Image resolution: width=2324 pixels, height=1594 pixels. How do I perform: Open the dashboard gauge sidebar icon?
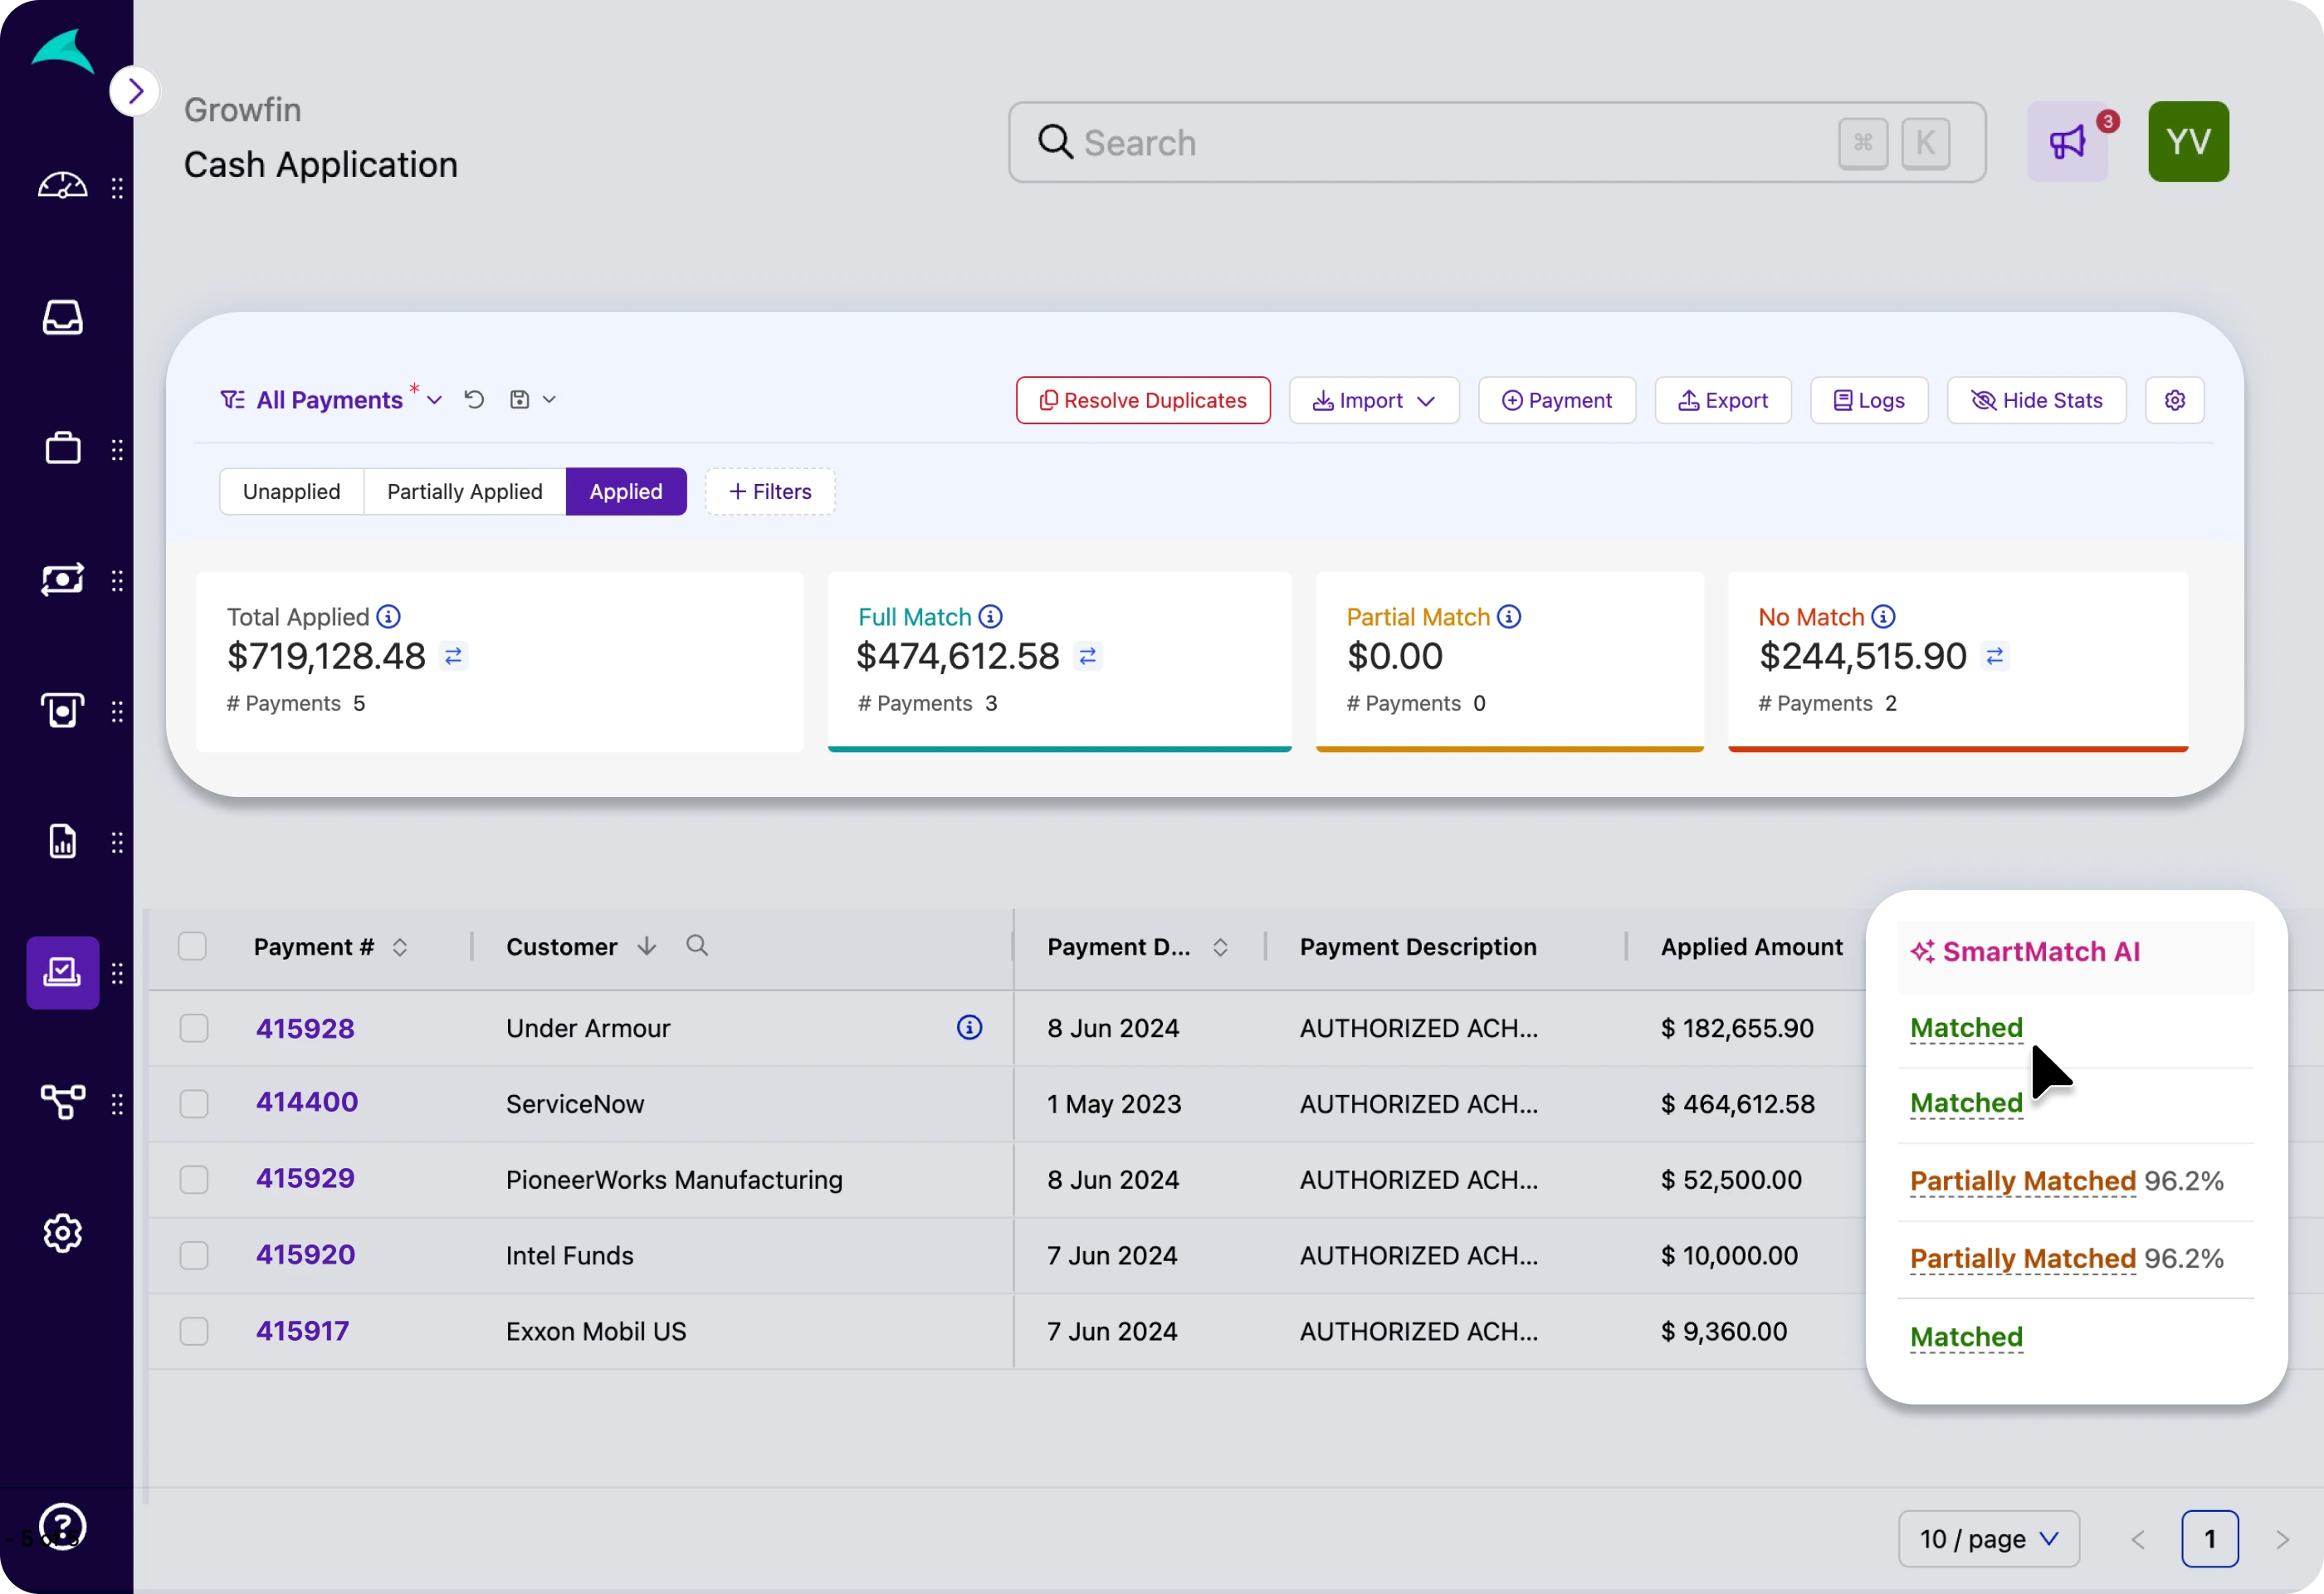(x=62, y=186)
